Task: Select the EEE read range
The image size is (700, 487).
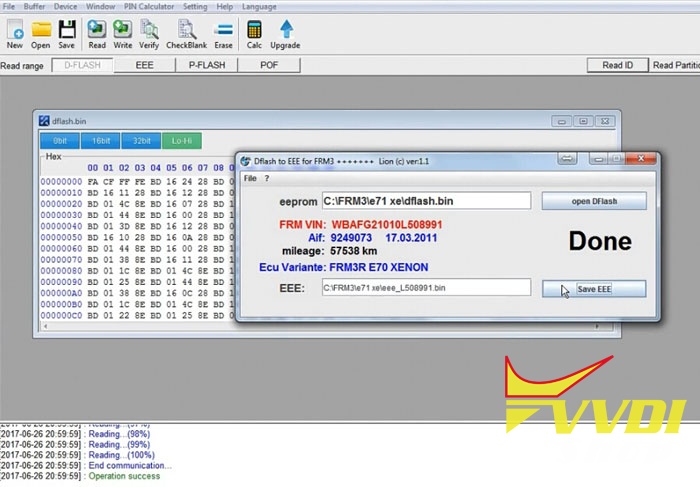Action: click(145, 65)
